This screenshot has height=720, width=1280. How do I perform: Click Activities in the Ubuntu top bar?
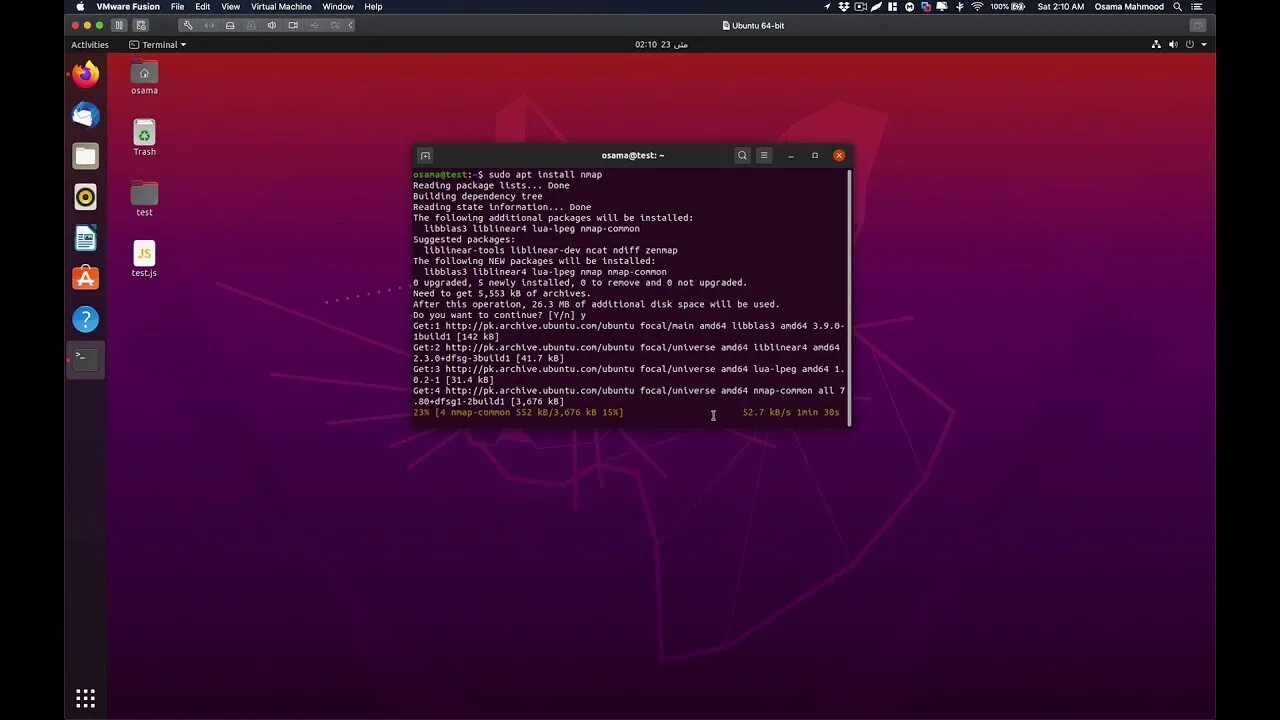tap(90, 45)
